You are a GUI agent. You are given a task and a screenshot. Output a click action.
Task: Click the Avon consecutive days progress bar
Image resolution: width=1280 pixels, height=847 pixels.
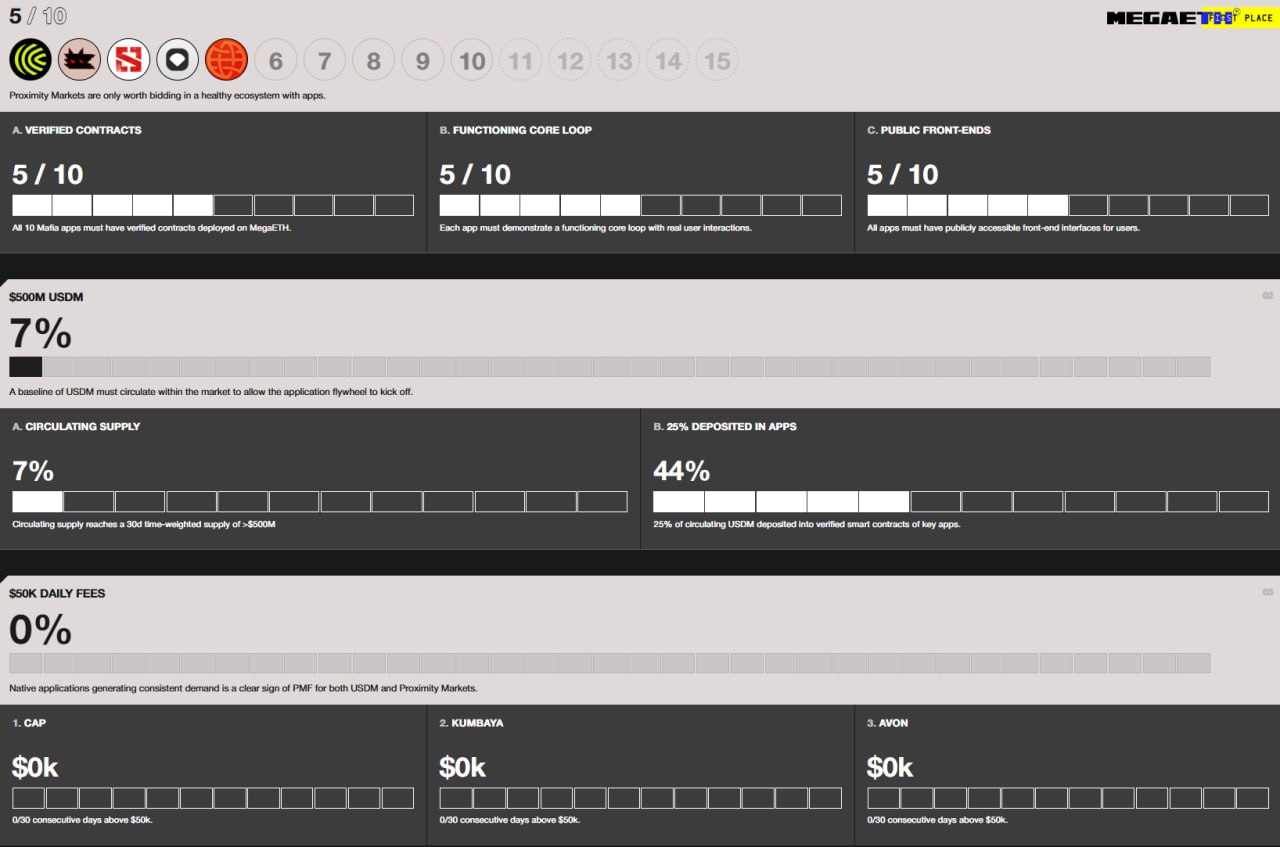1068,798
